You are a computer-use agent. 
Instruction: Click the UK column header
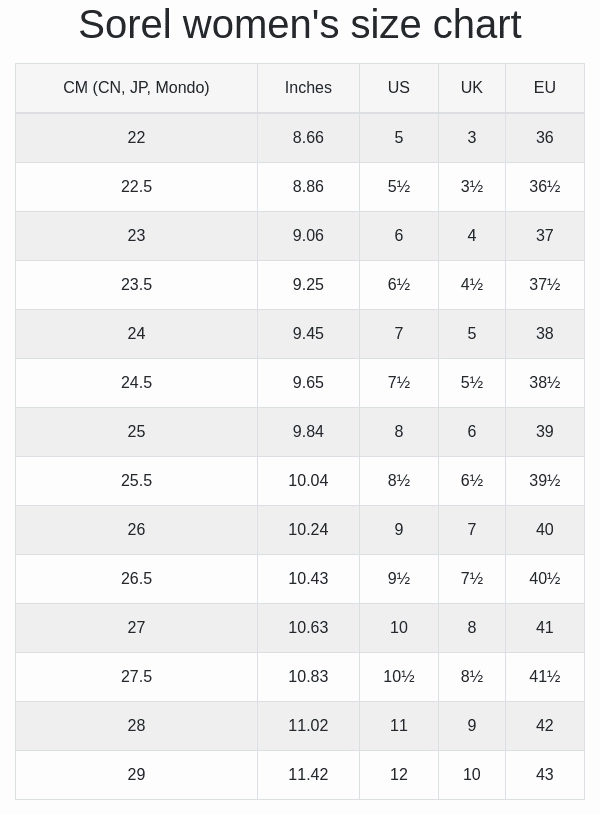pos(472,88)
